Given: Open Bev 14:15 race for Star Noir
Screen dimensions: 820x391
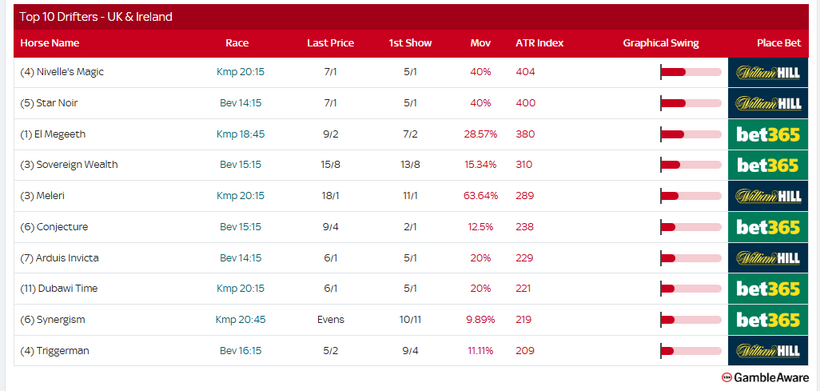Looking at the screenshot, I should 241,103.
